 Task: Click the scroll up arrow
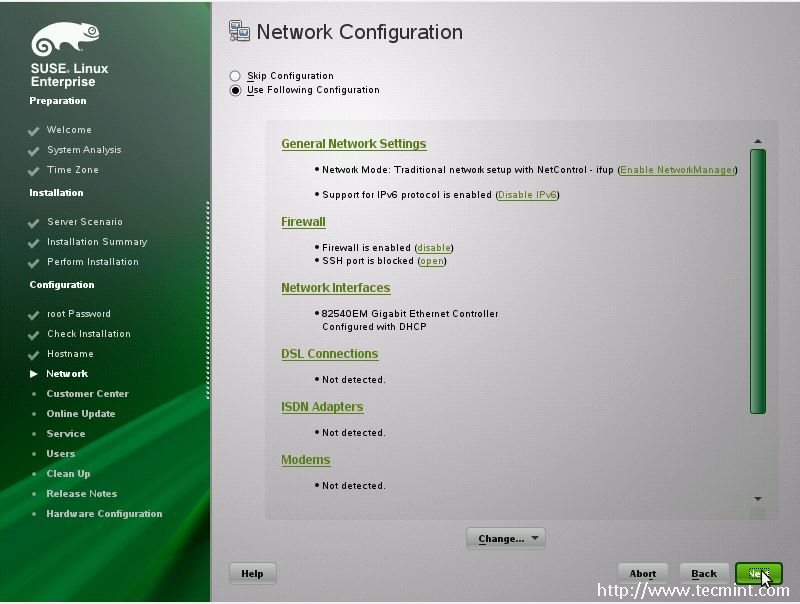(x=758, y=142)
